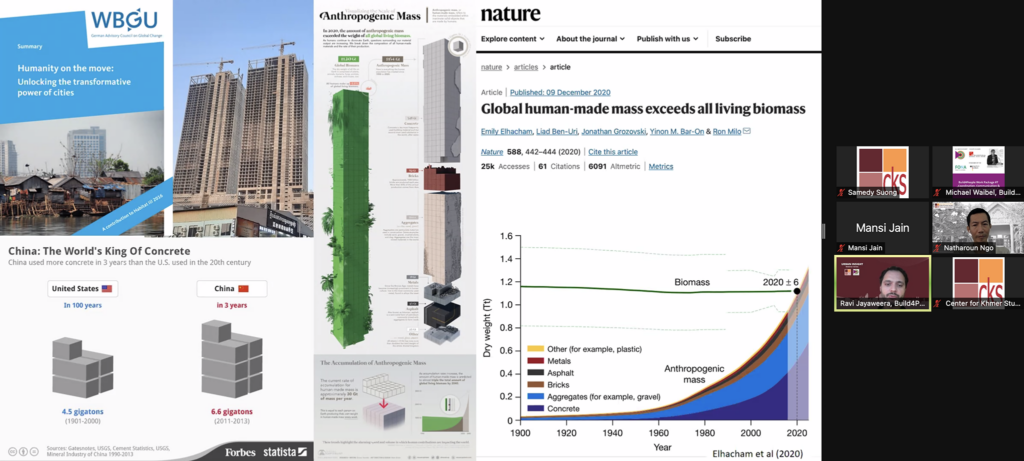Click the statista arrow emblem beside the wordmark
This screenshot has height=461, width=1024.
coord(302,452)
